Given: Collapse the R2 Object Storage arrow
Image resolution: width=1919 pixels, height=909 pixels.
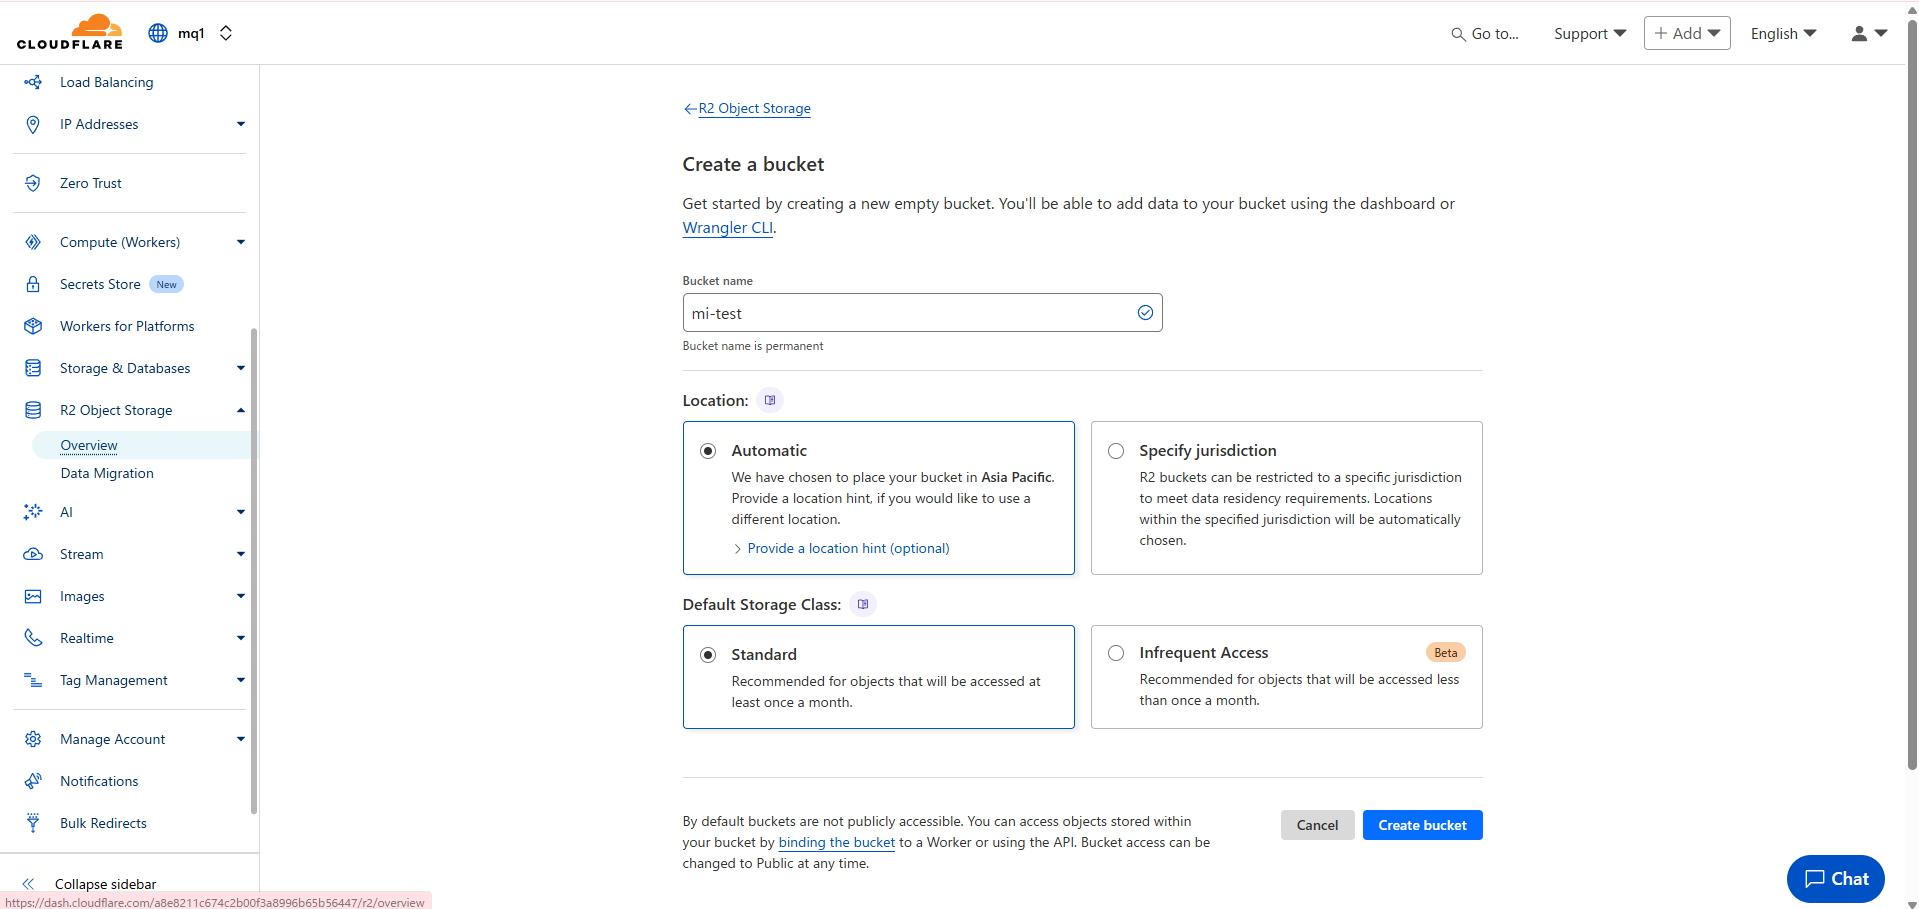Looking at the screenshot, I should (x=241, y=410).
